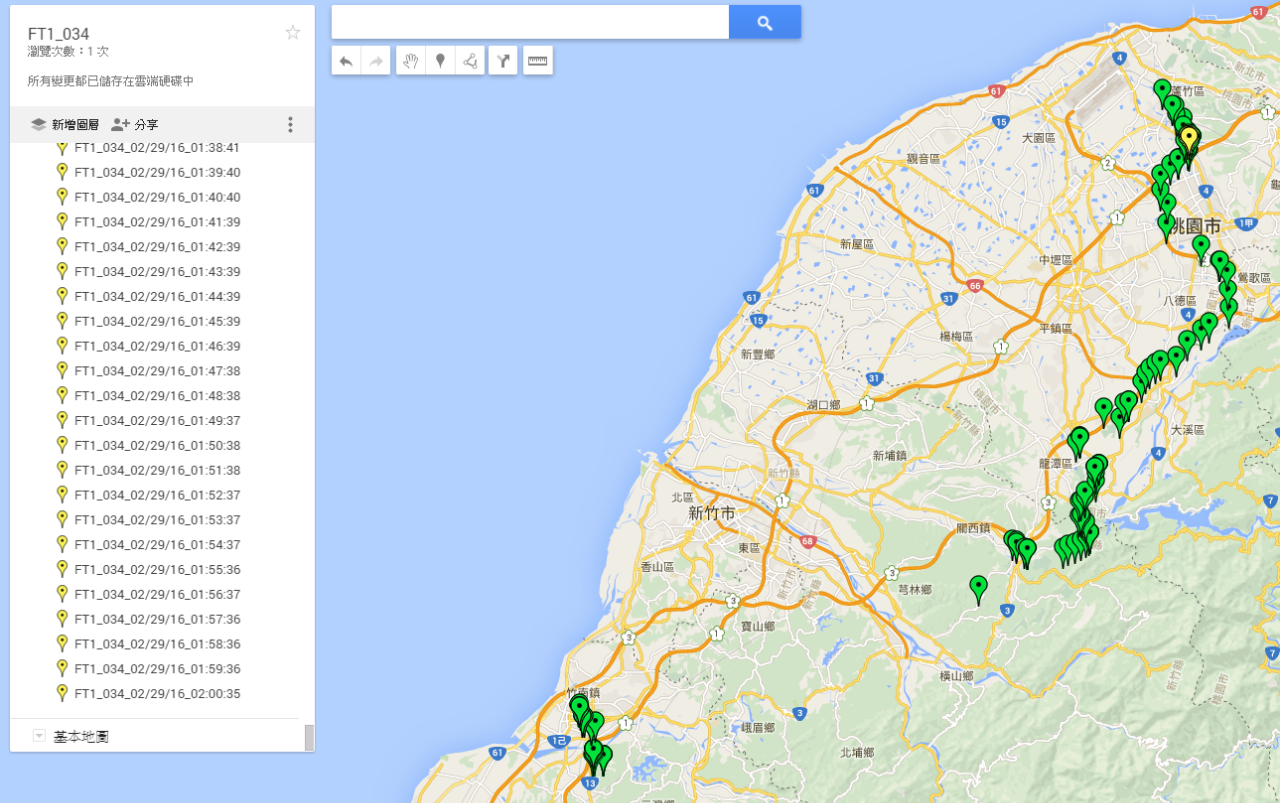The width and height of the screenshot is (1280, 803).
Task: Open the three-dot map options menu
Action: click(x=291, y=125)
